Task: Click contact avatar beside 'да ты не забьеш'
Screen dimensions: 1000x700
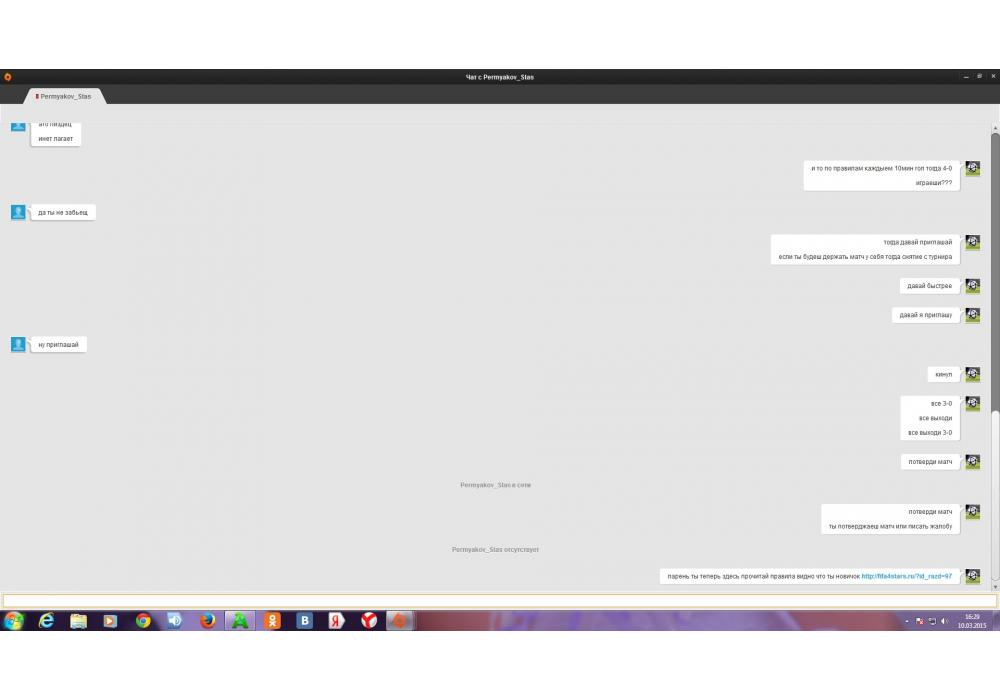Action: pos(18,212)
